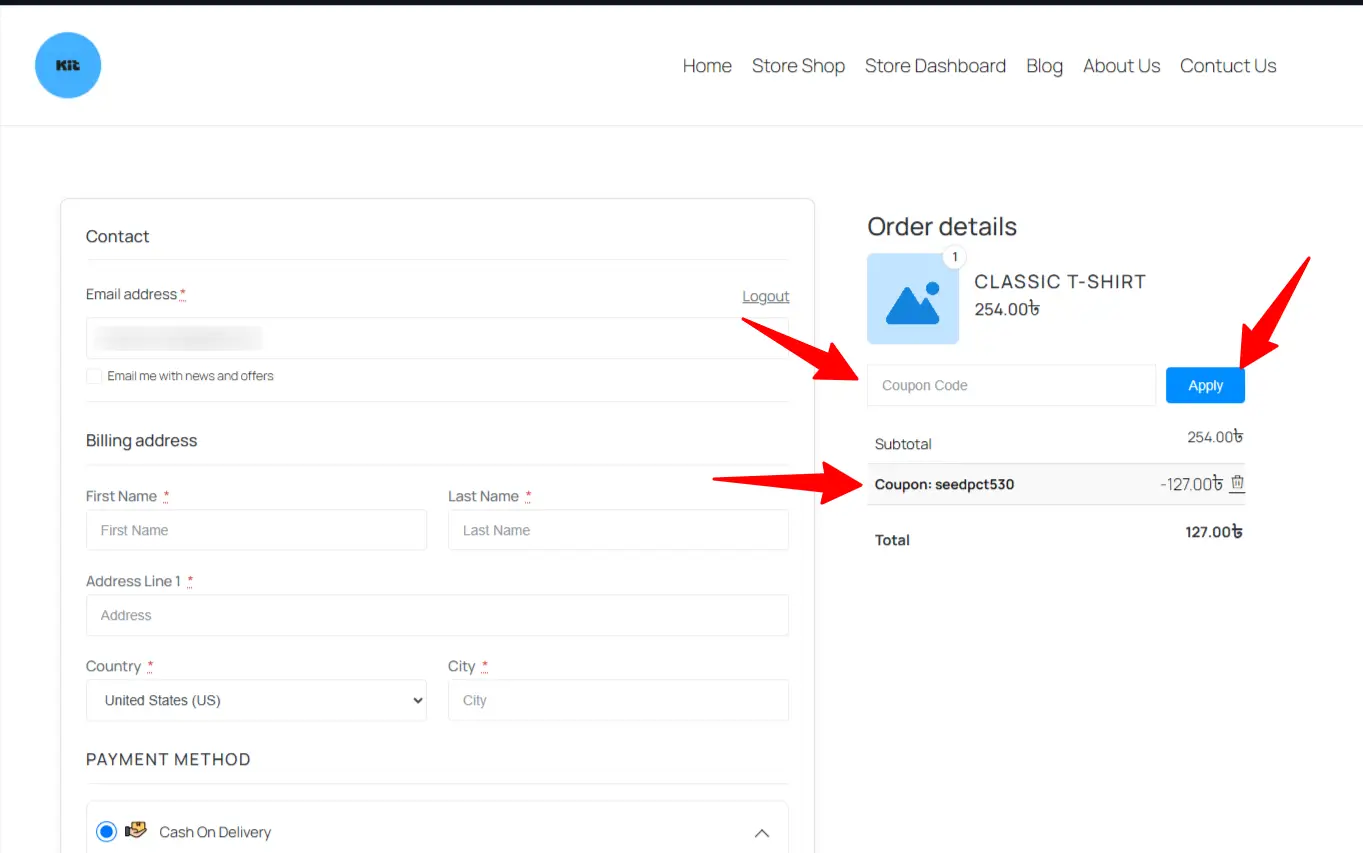The height and width of the screenshot is (853, 1363).
Task: Click the City input field
Action: (x=618, y=700)
